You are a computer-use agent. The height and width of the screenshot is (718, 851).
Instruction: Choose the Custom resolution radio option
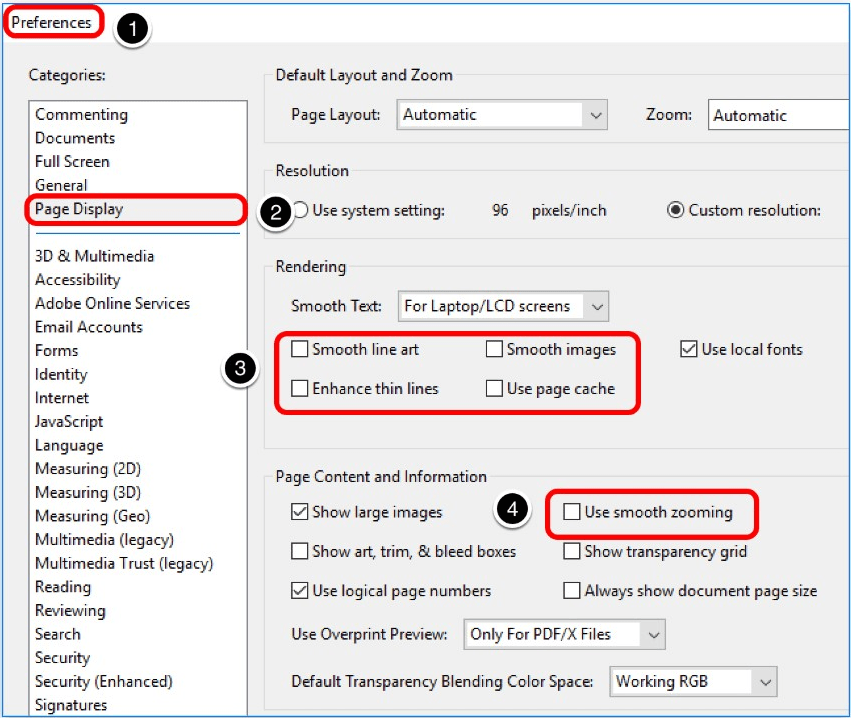pyautogui.click(x=676, y=211)
